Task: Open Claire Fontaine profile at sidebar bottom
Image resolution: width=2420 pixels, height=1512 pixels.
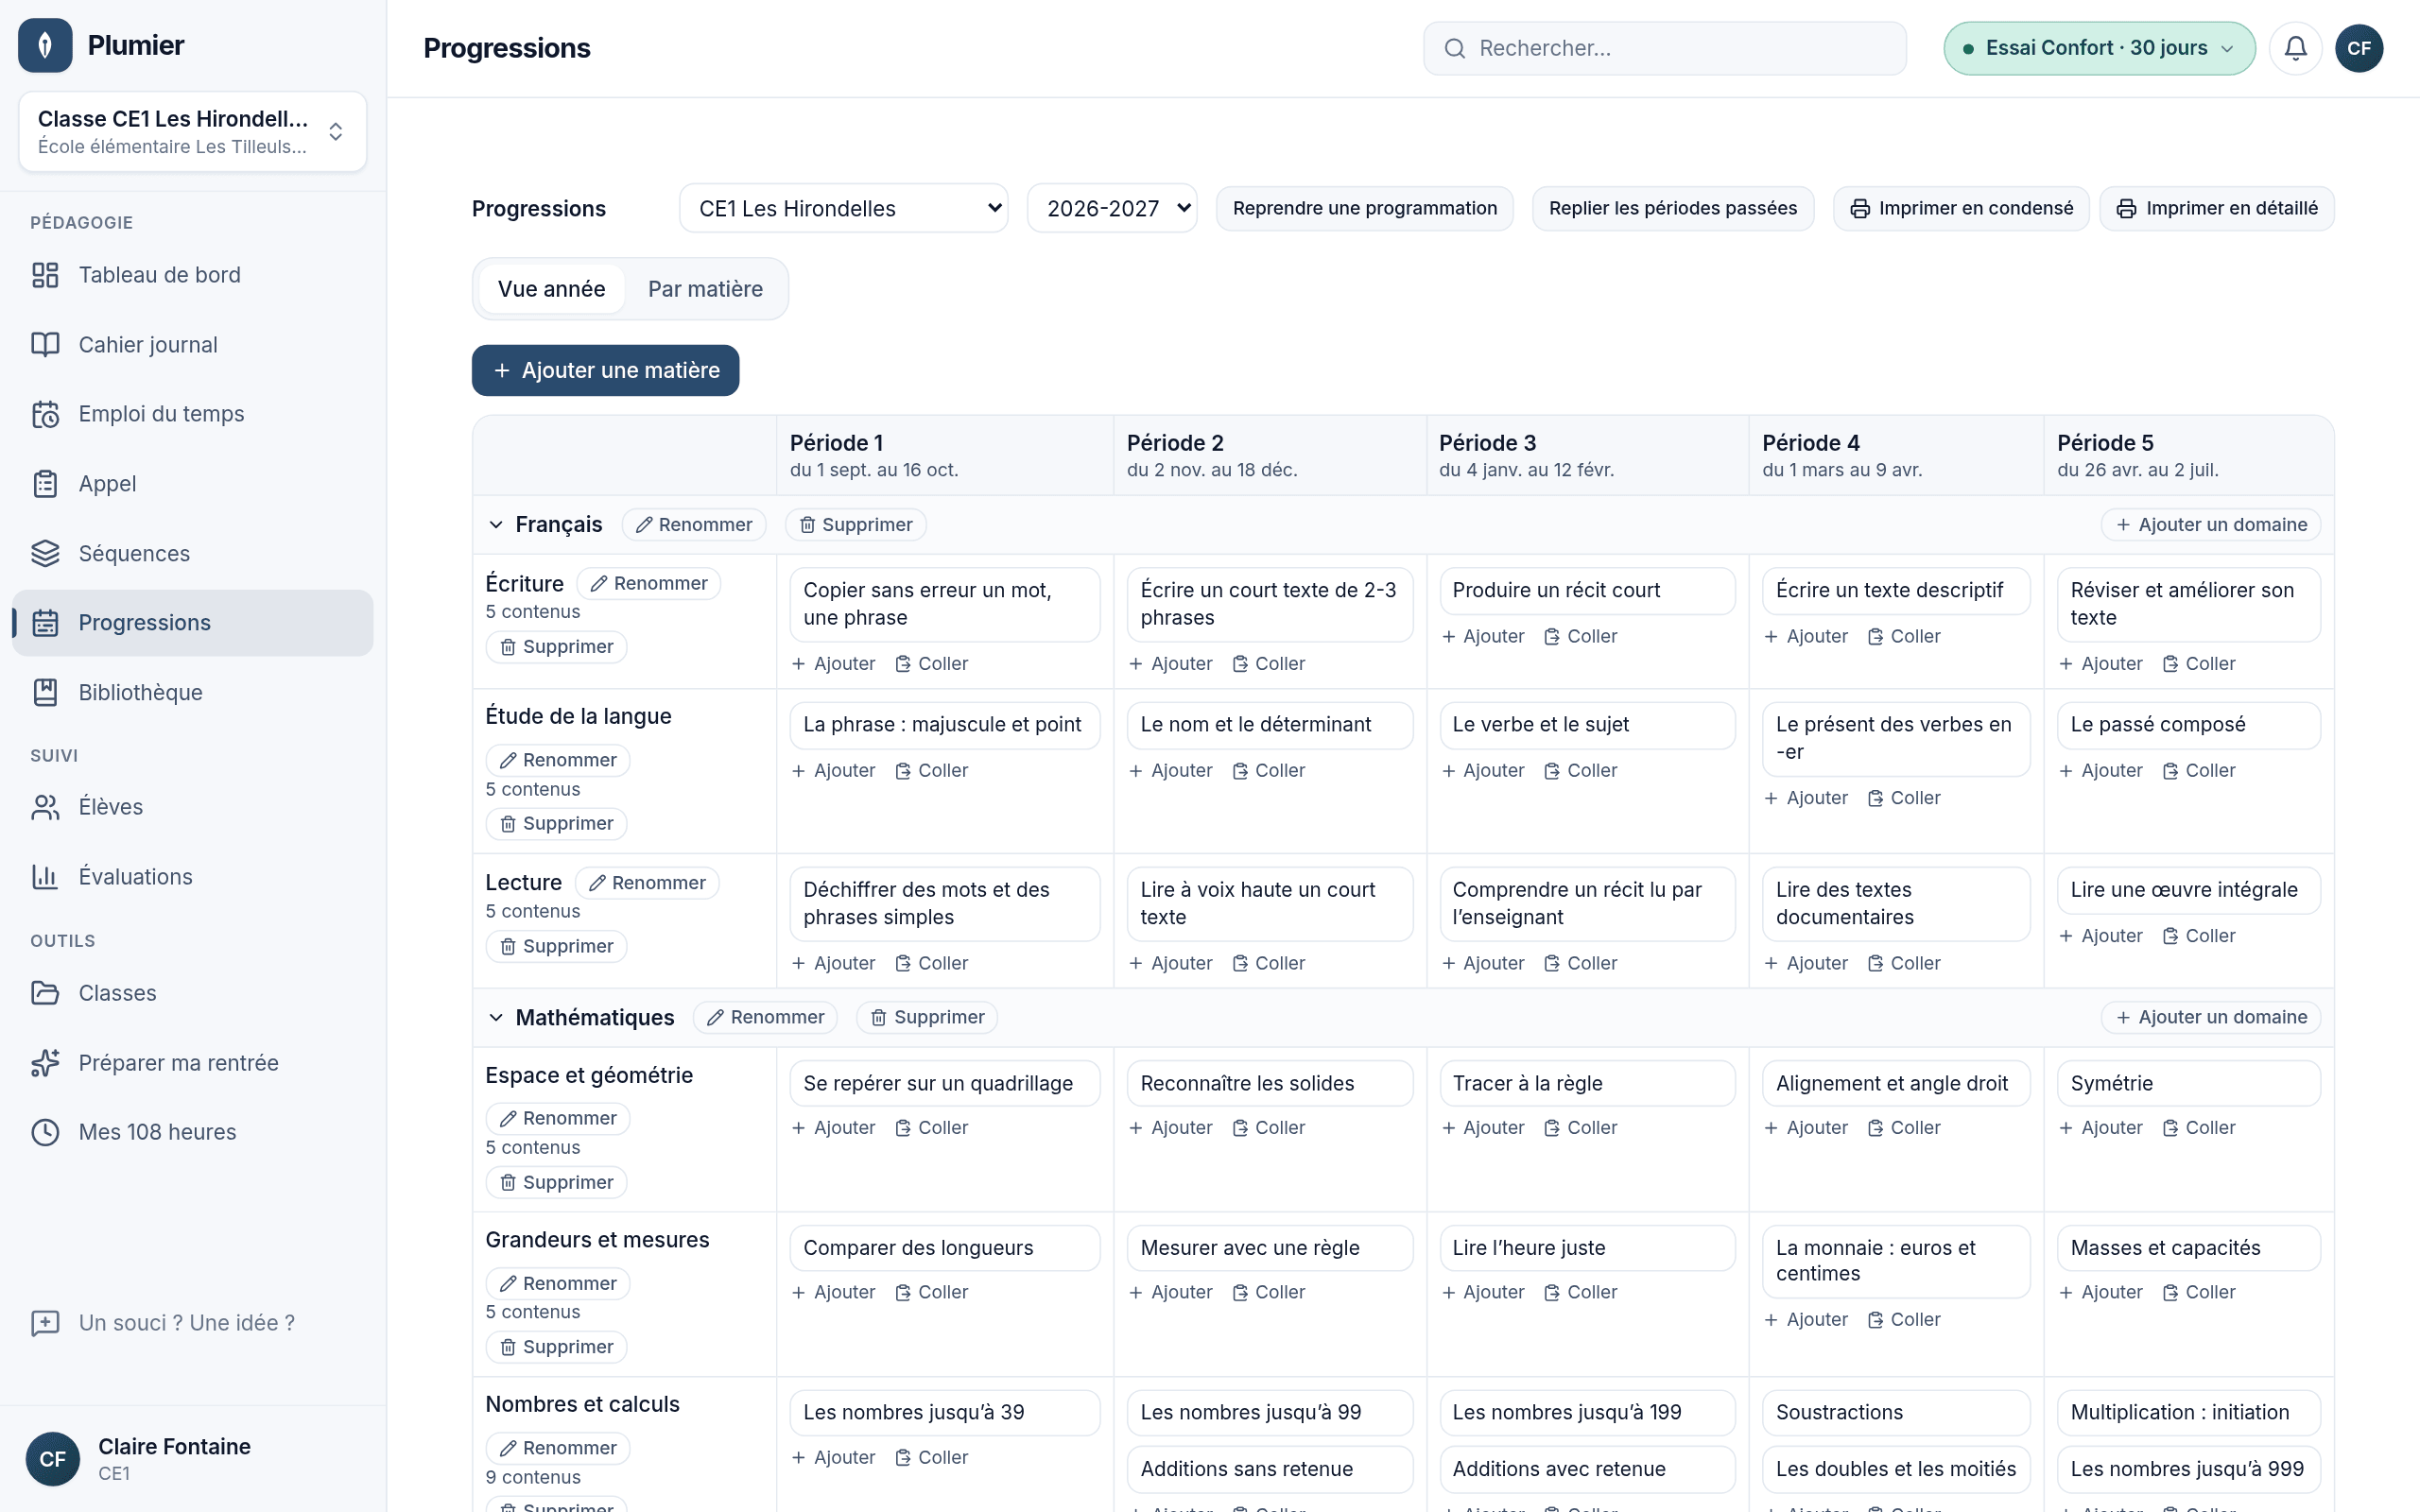Action: pos(192,1459)
